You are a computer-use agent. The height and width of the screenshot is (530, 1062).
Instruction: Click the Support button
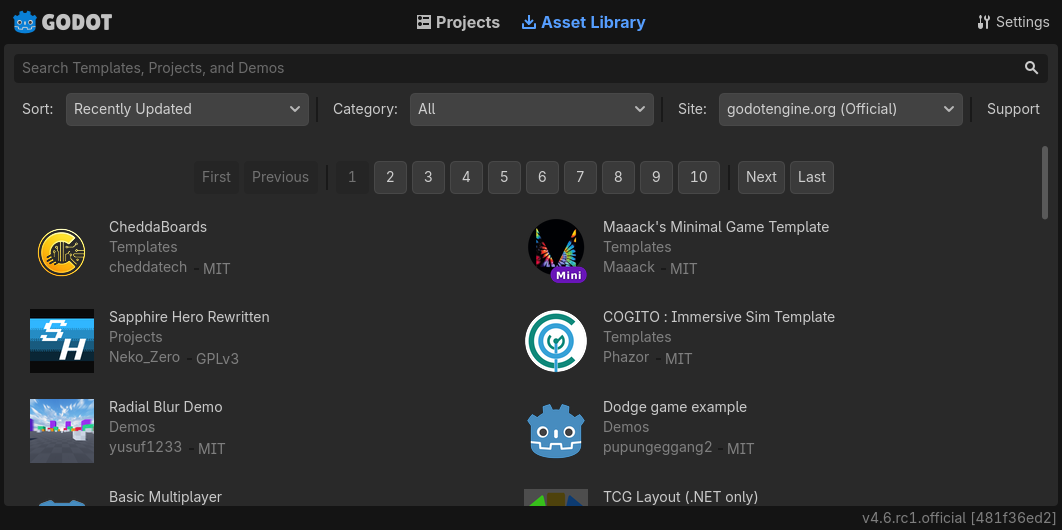[1013, 109]
